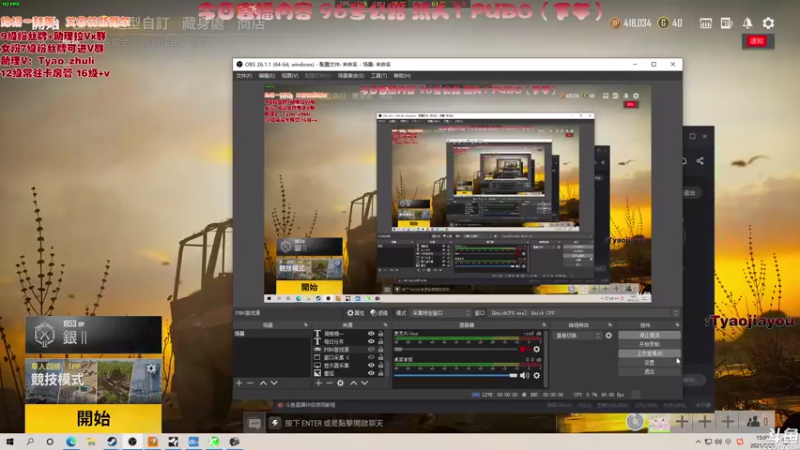Open the 场景集合(S) menu in OBS
Image resolution: width=800 pixels, height=450 pixels.
coord(351,76)
